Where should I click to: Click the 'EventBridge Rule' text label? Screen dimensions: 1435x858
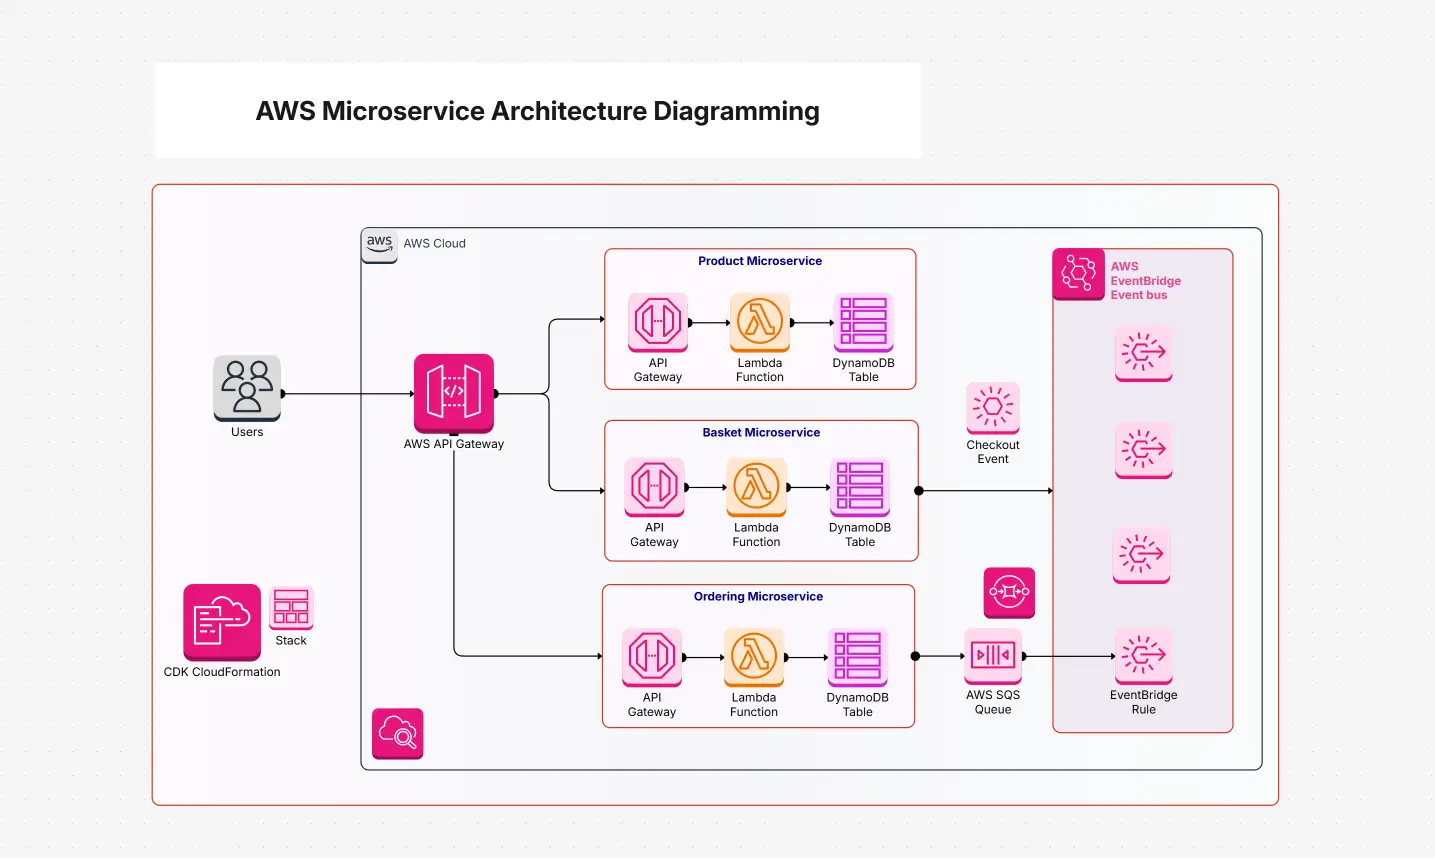coord(1143,702)
